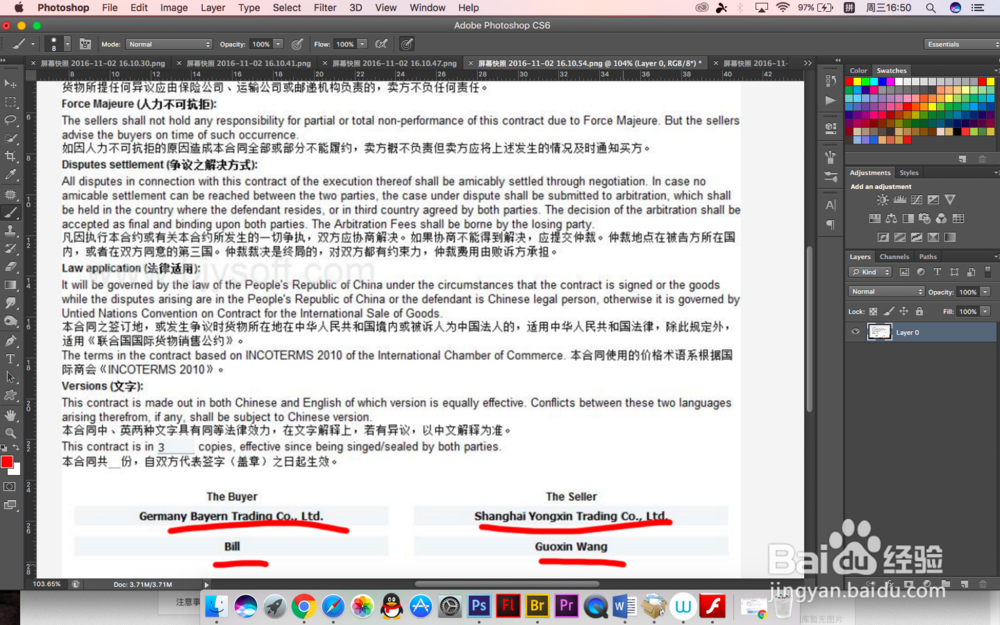Open the layer filter Kind dropdown

coord(871,272)
